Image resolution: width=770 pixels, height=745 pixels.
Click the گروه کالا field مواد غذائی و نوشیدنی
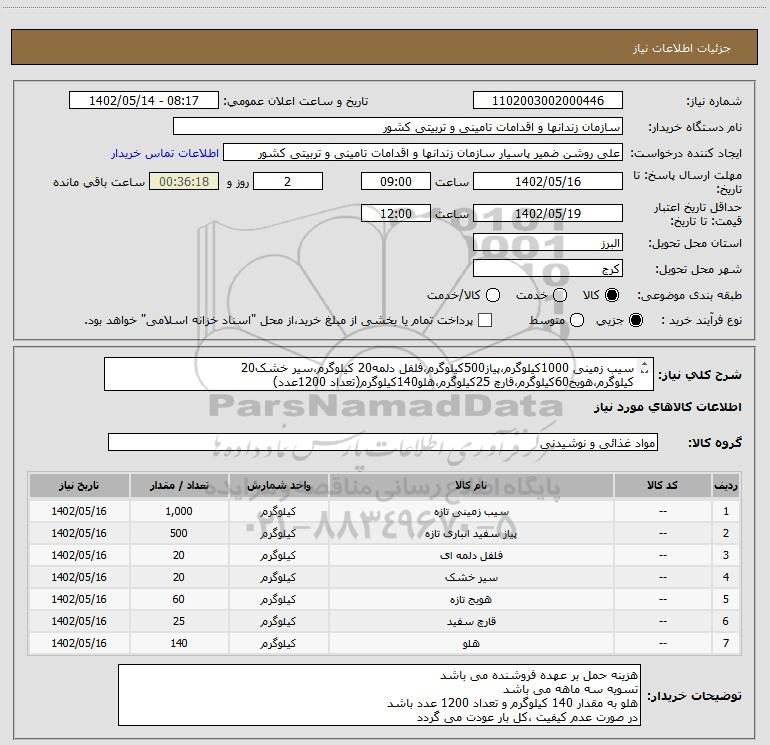click(x=383, y=442)
